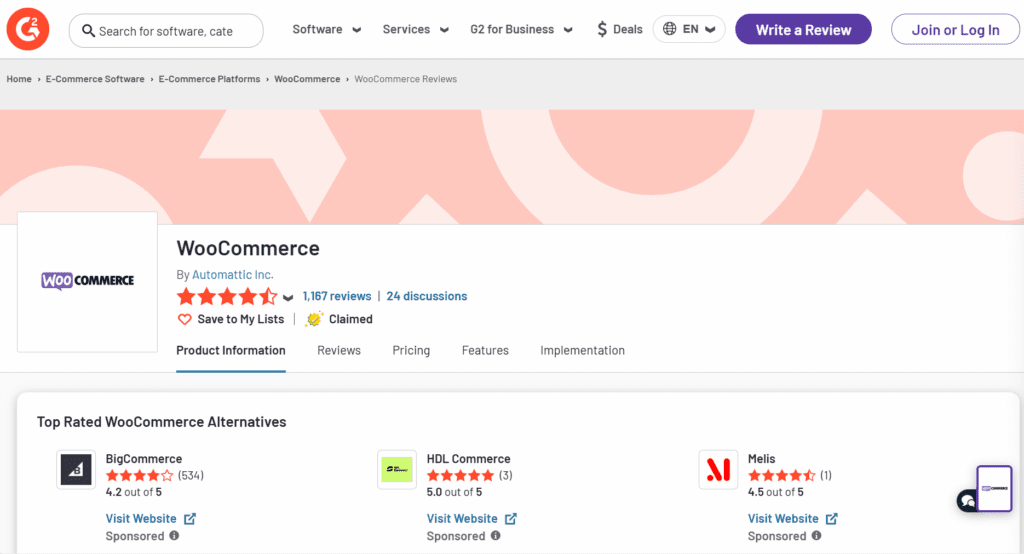Click the floating WooCommerce thumbnail
The width and height of the screenshot is (1024, 554).
995,488
